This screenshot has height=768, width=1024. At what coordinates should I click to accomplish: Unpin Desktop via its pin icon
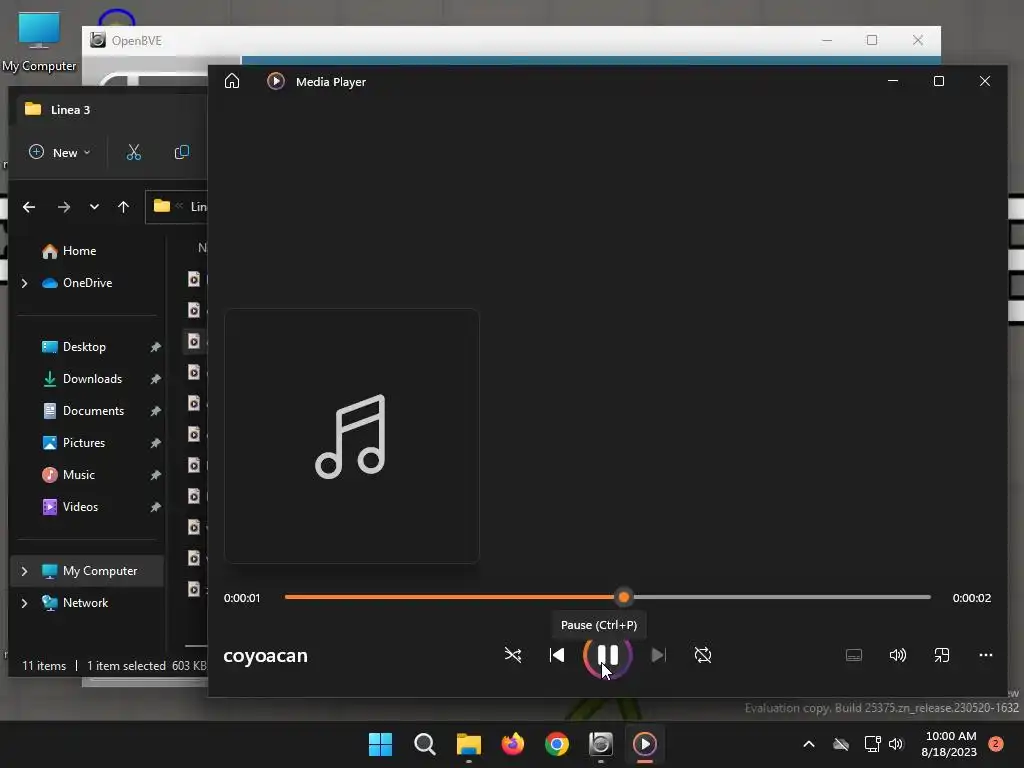pos(155,347)
